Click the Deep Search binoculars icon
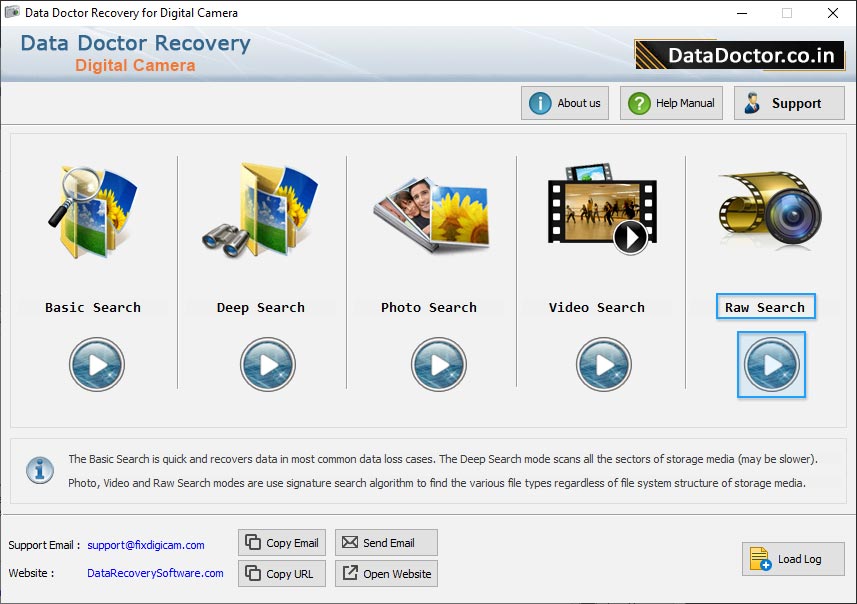Viewport: 857px width, 604px height. tap(261, 211)
